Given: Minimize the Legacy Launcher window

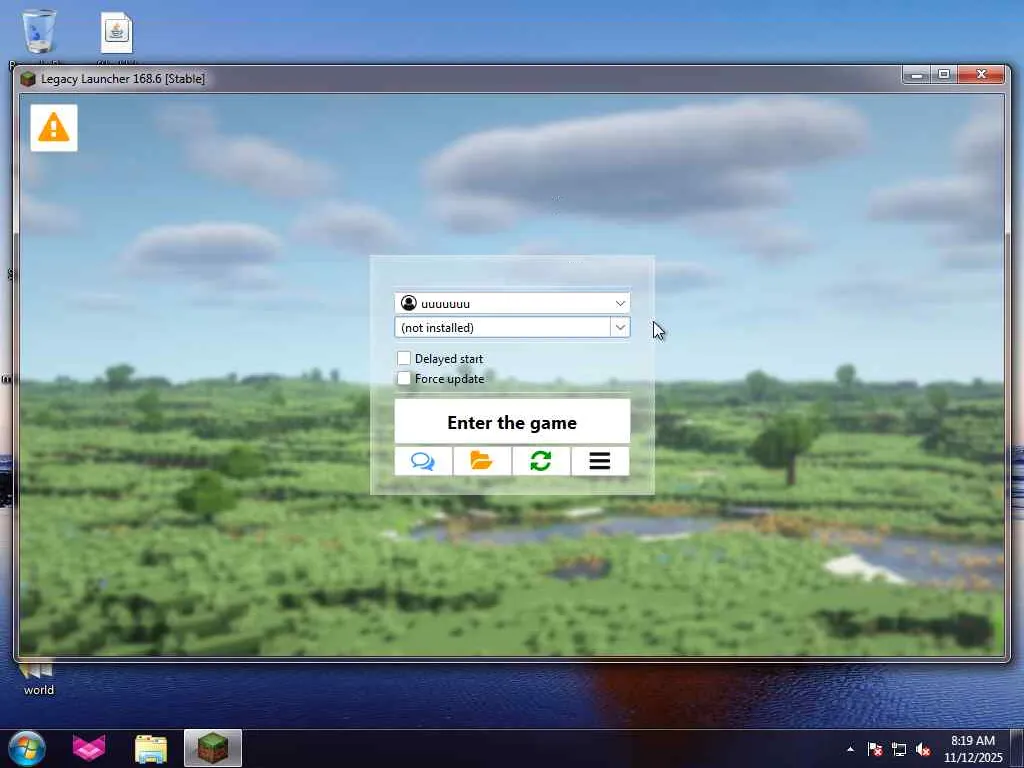Looking at the screenshot, I should (916, 75).
